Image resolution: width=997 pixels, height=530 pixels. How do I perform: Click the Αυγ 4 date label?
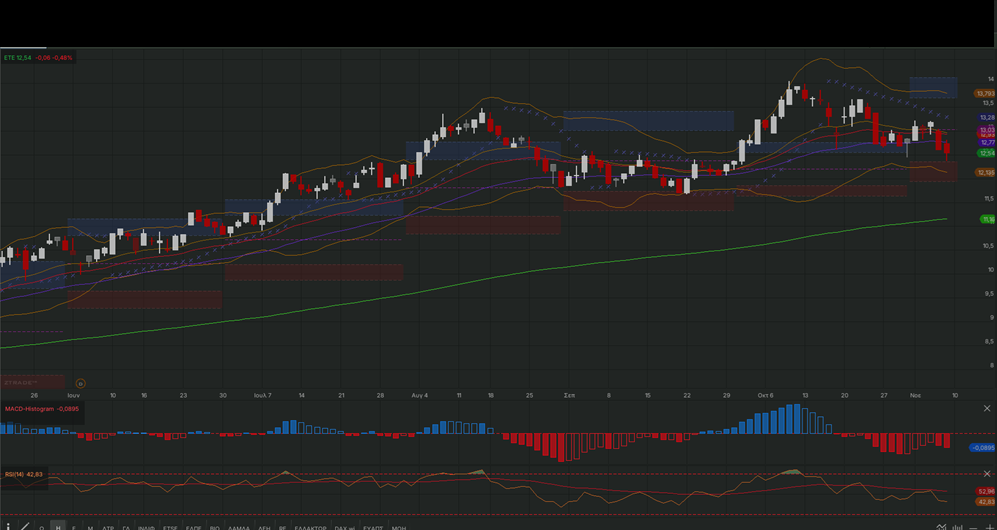[x=420, y=395]
